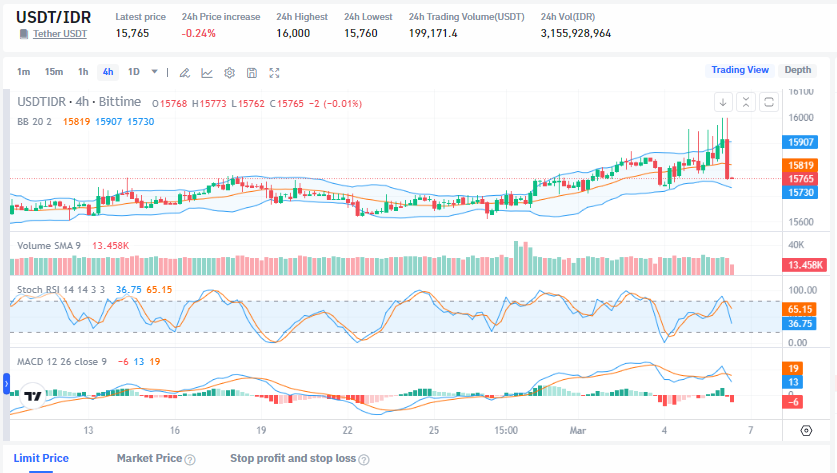Switch chart view to Trading View
837x473 pixels.
(x=739, y=70)
